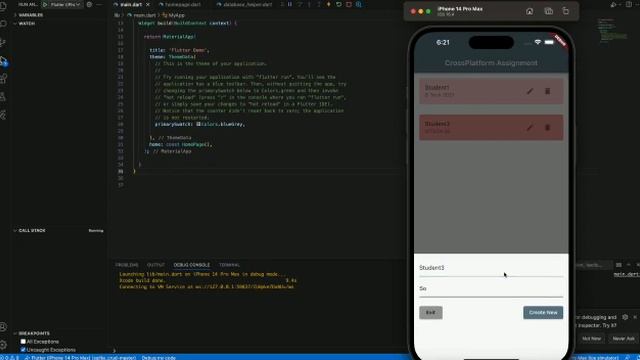Open the Accounts icon in activity bar
The height and width of the screenshot is (360, 640).
coord(4,327)
